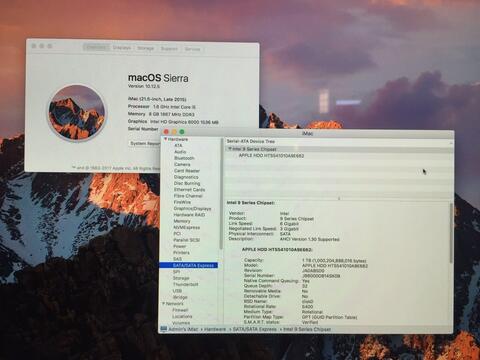Select Volumes under Network
Viewport: 480px width, 360px height.
click(181, 323)
